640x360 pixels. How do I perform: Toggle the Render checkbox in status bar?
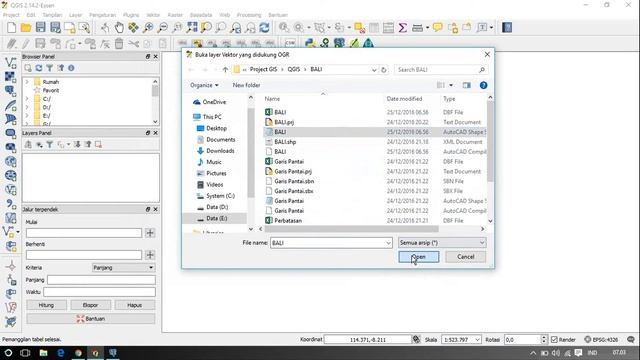coord(554,339)
